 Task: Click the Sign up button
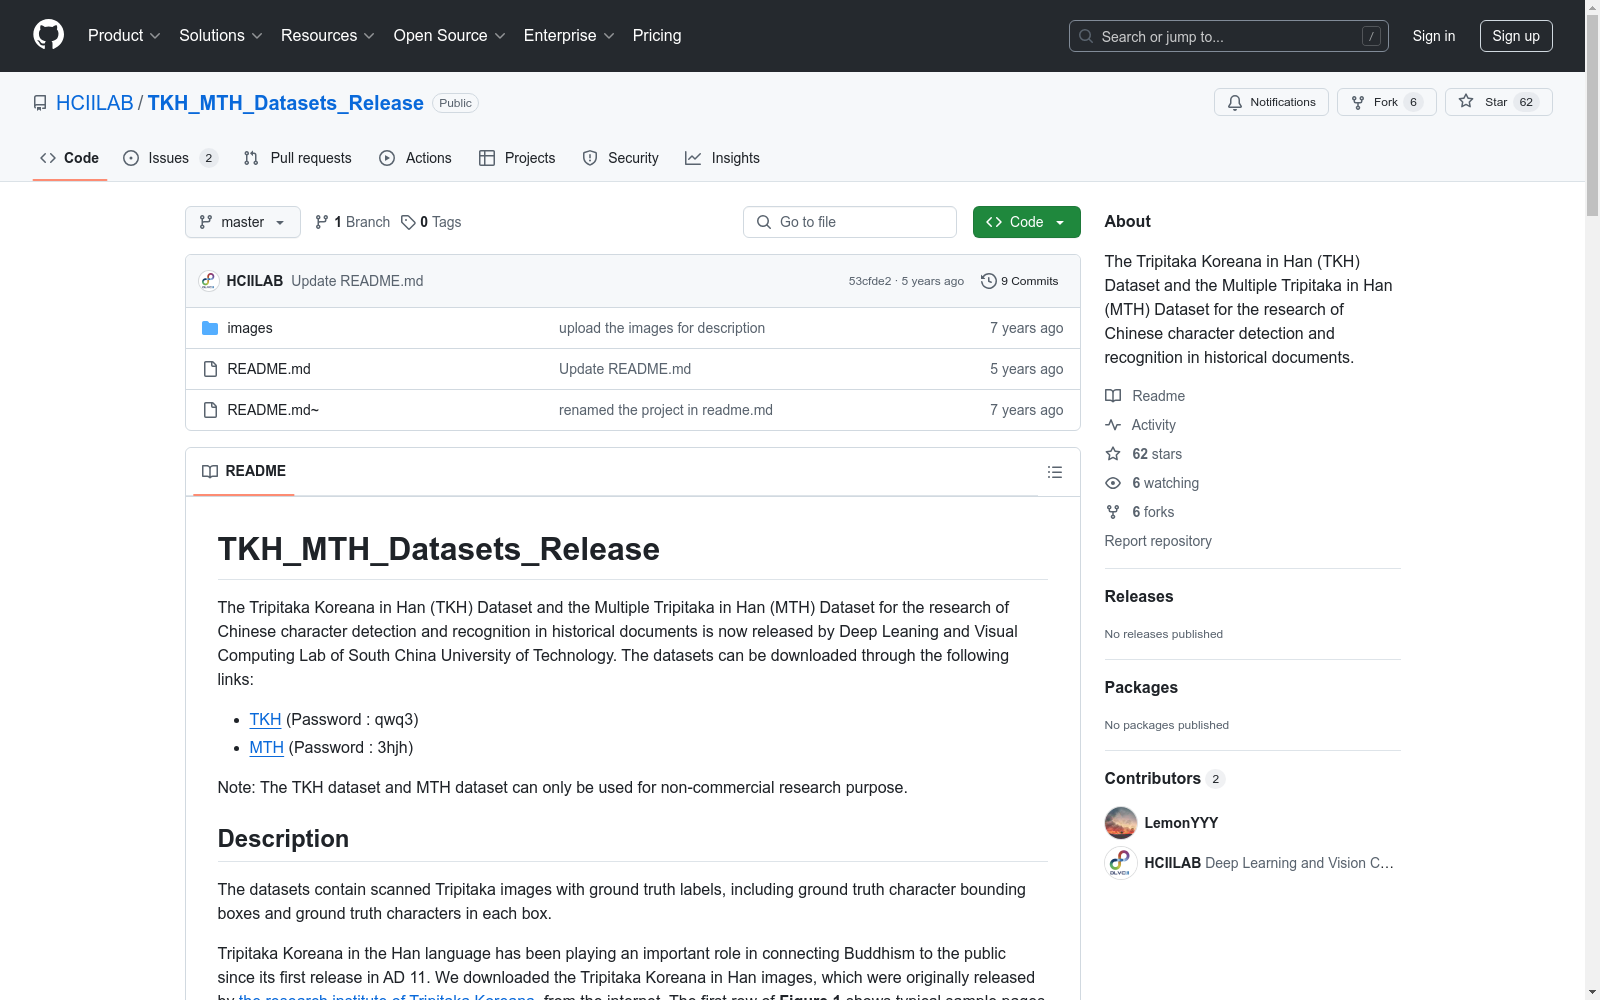[x=1516, y=36]
